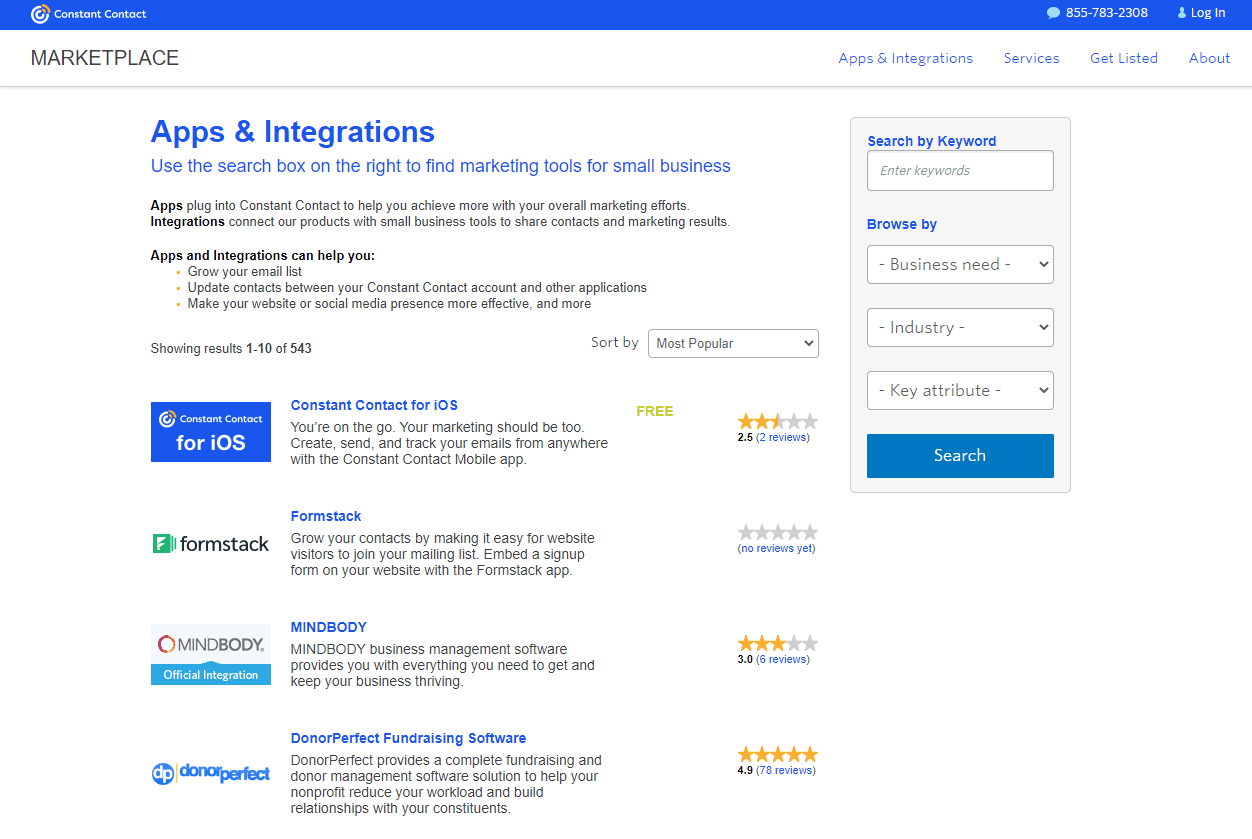This screenshot has height=839, width=1252.
Task: Click the Log In link
Action: (x=1208, y=13)
